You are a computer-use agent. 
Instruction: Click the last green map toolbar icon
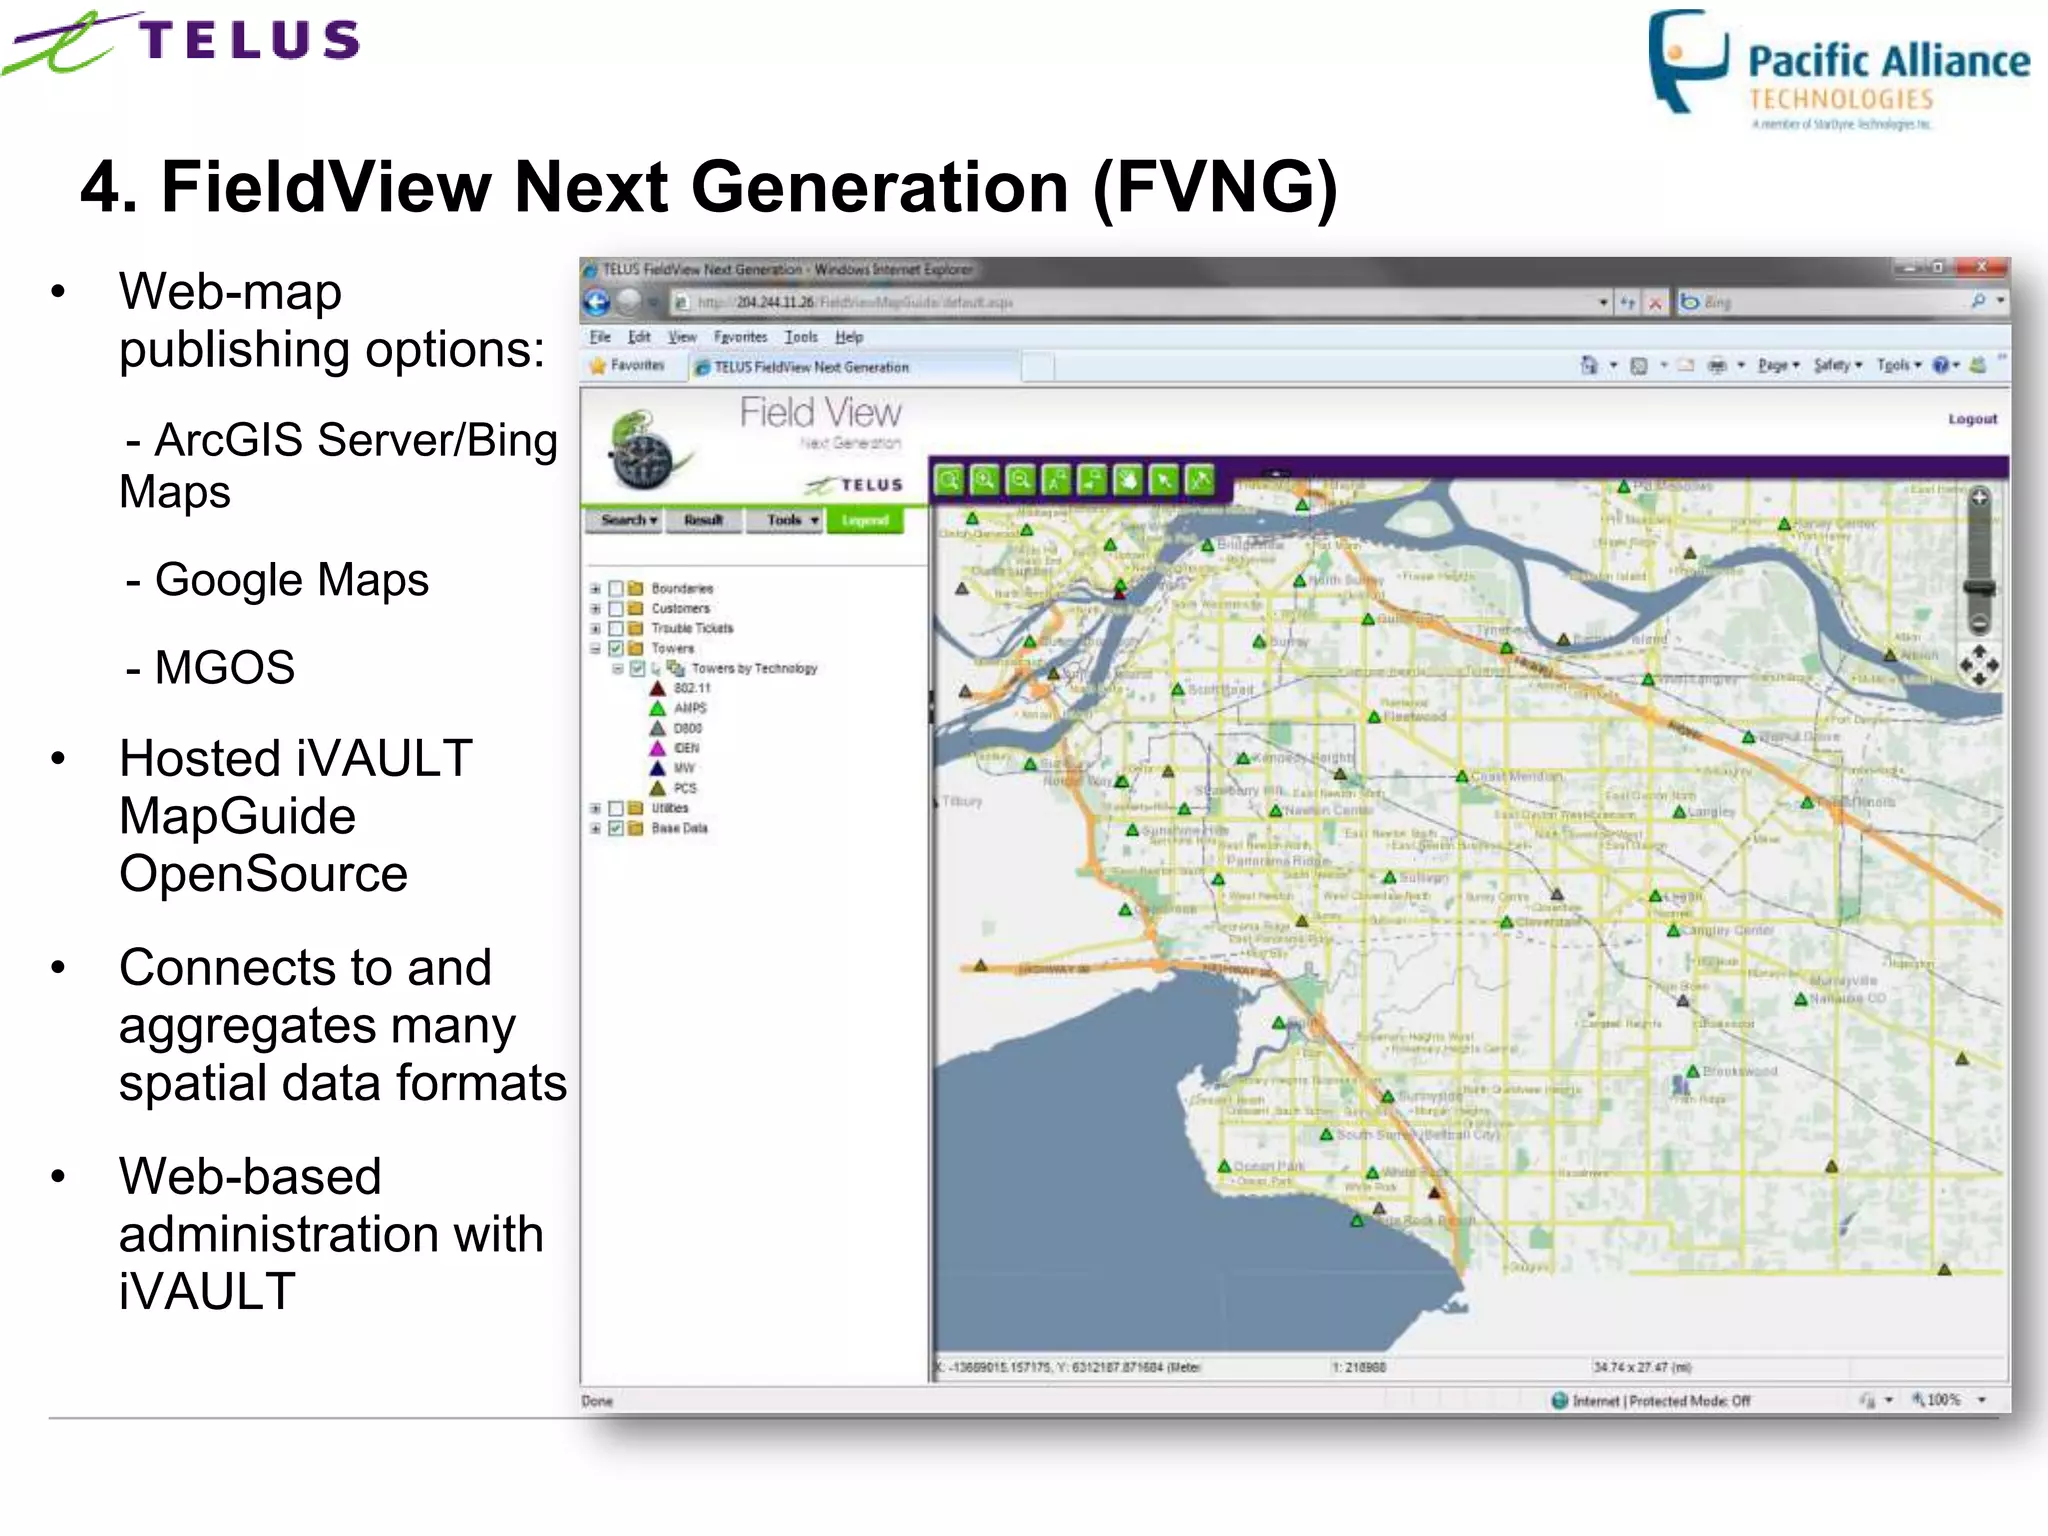coord(1200,481)
